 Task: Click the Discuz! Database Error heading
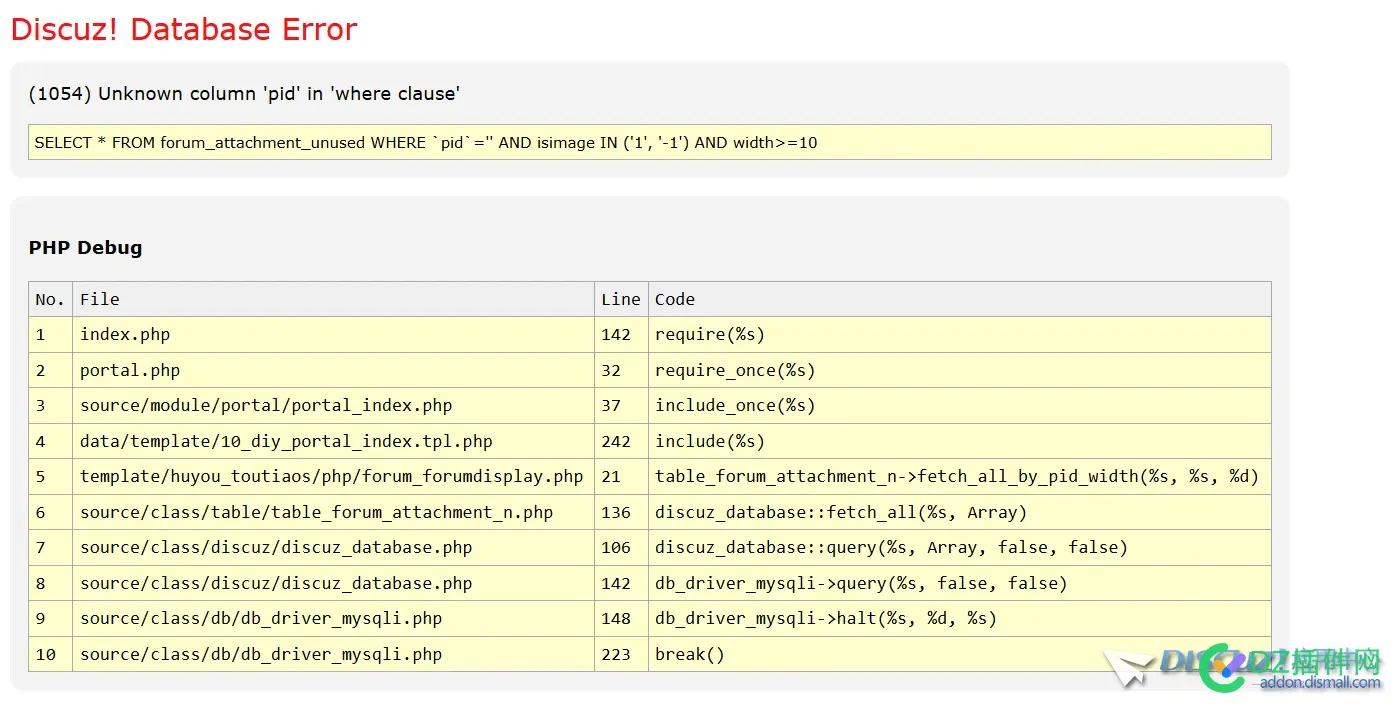click(x=184, y=30)
